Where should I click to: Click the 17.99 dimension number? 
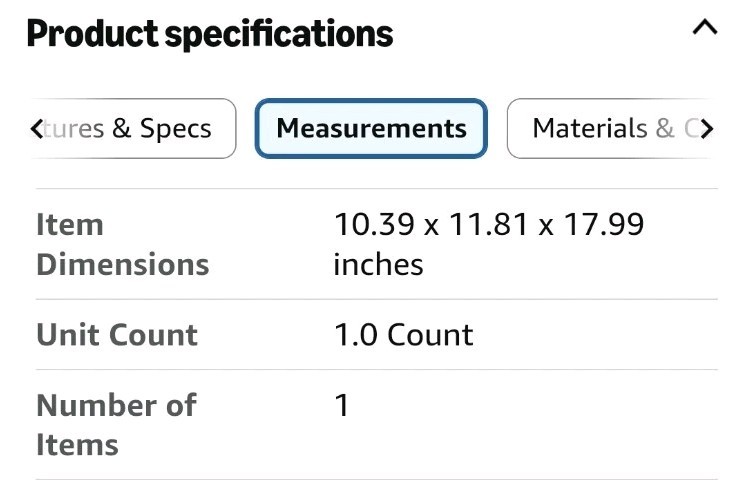602,225
